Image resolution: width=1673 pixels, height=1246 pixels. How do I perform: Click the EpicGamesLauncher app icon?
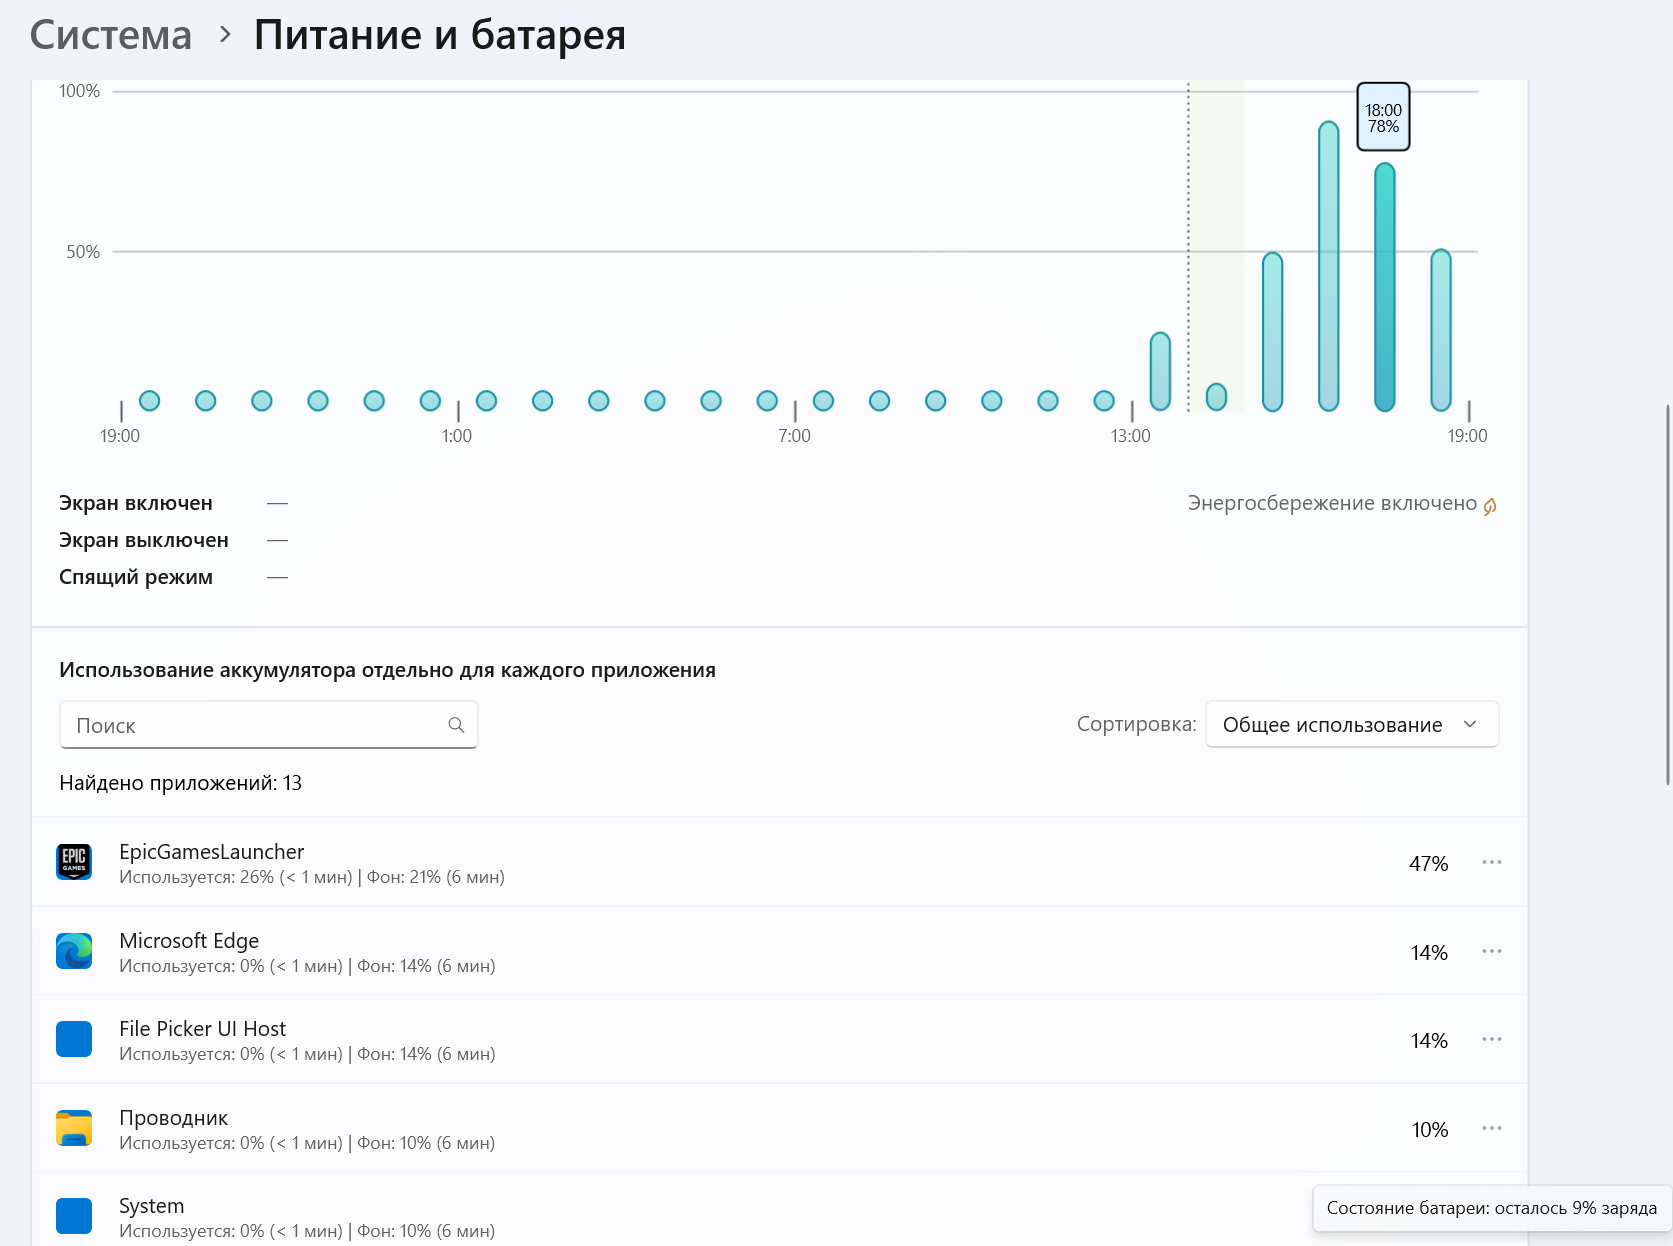click(x=74, y=862)
